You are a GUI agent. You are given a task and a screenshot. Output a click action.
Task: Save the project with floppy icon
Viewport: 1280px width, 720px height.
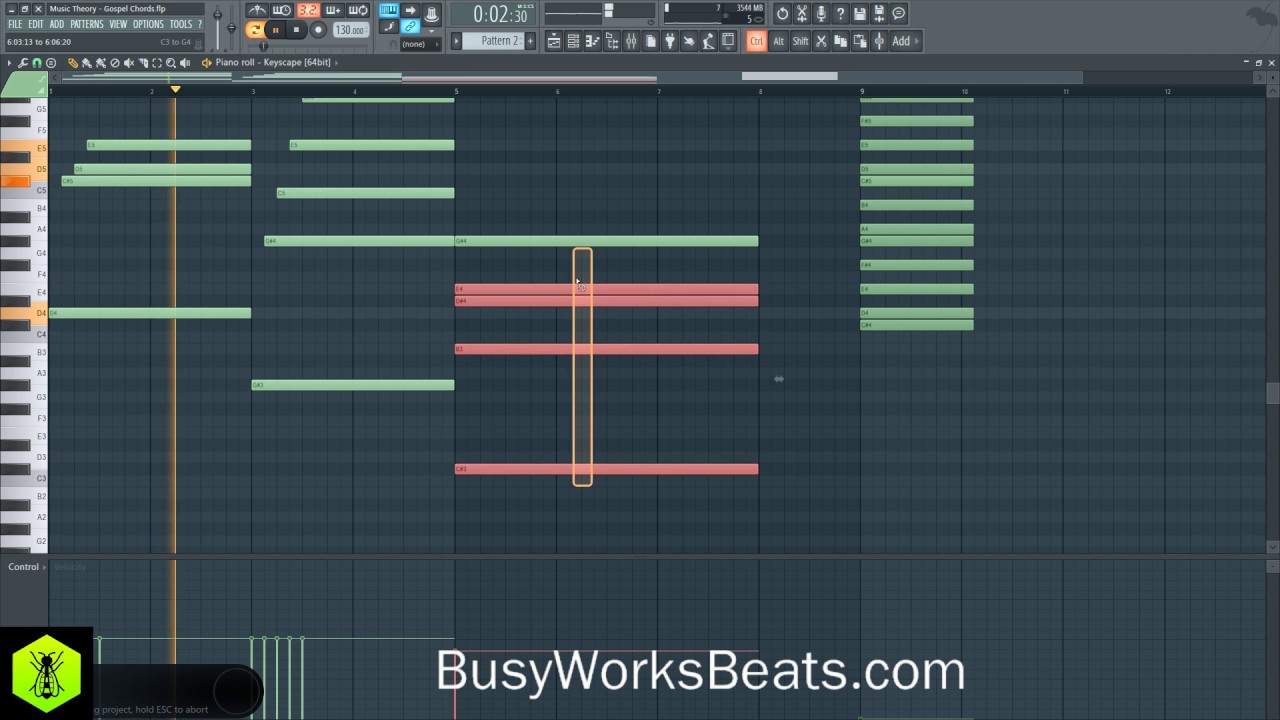(x=860, y=14)
